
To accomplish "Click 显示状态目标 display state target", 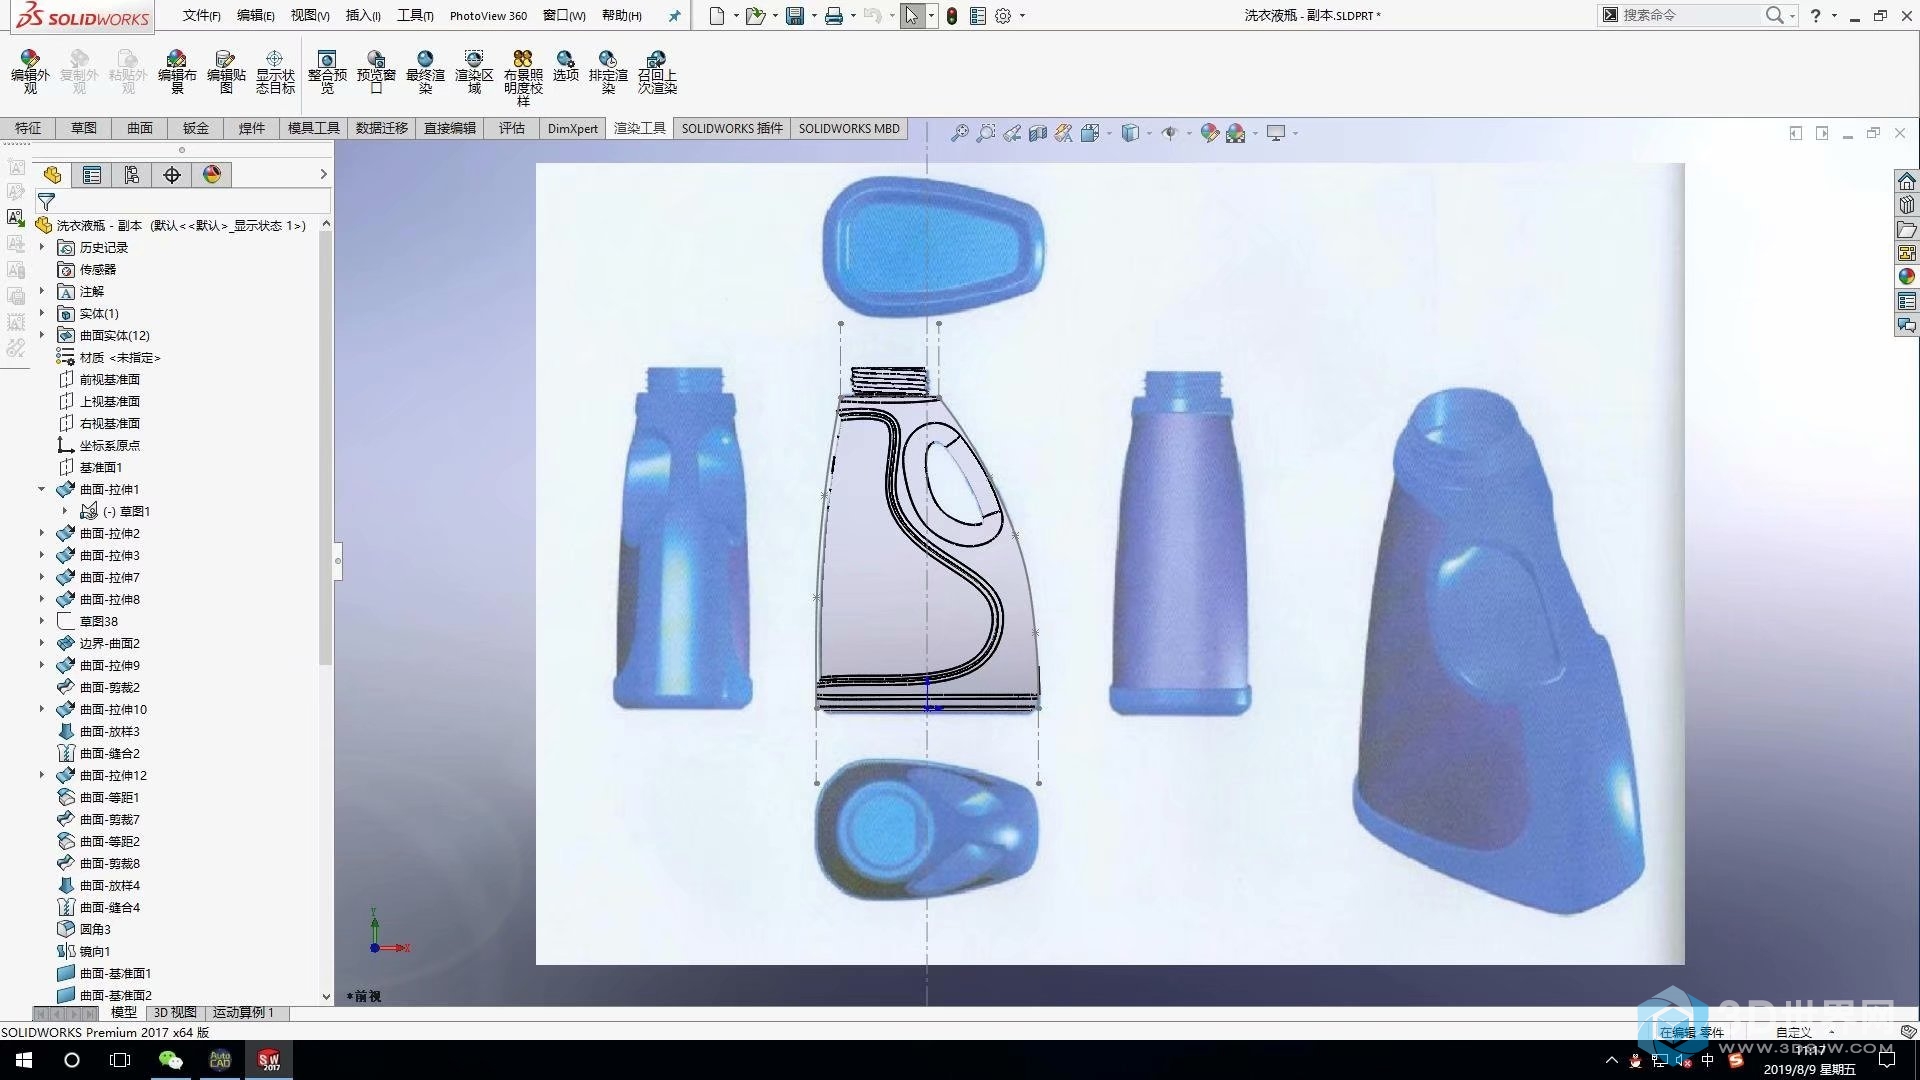I will click(275, 72).
